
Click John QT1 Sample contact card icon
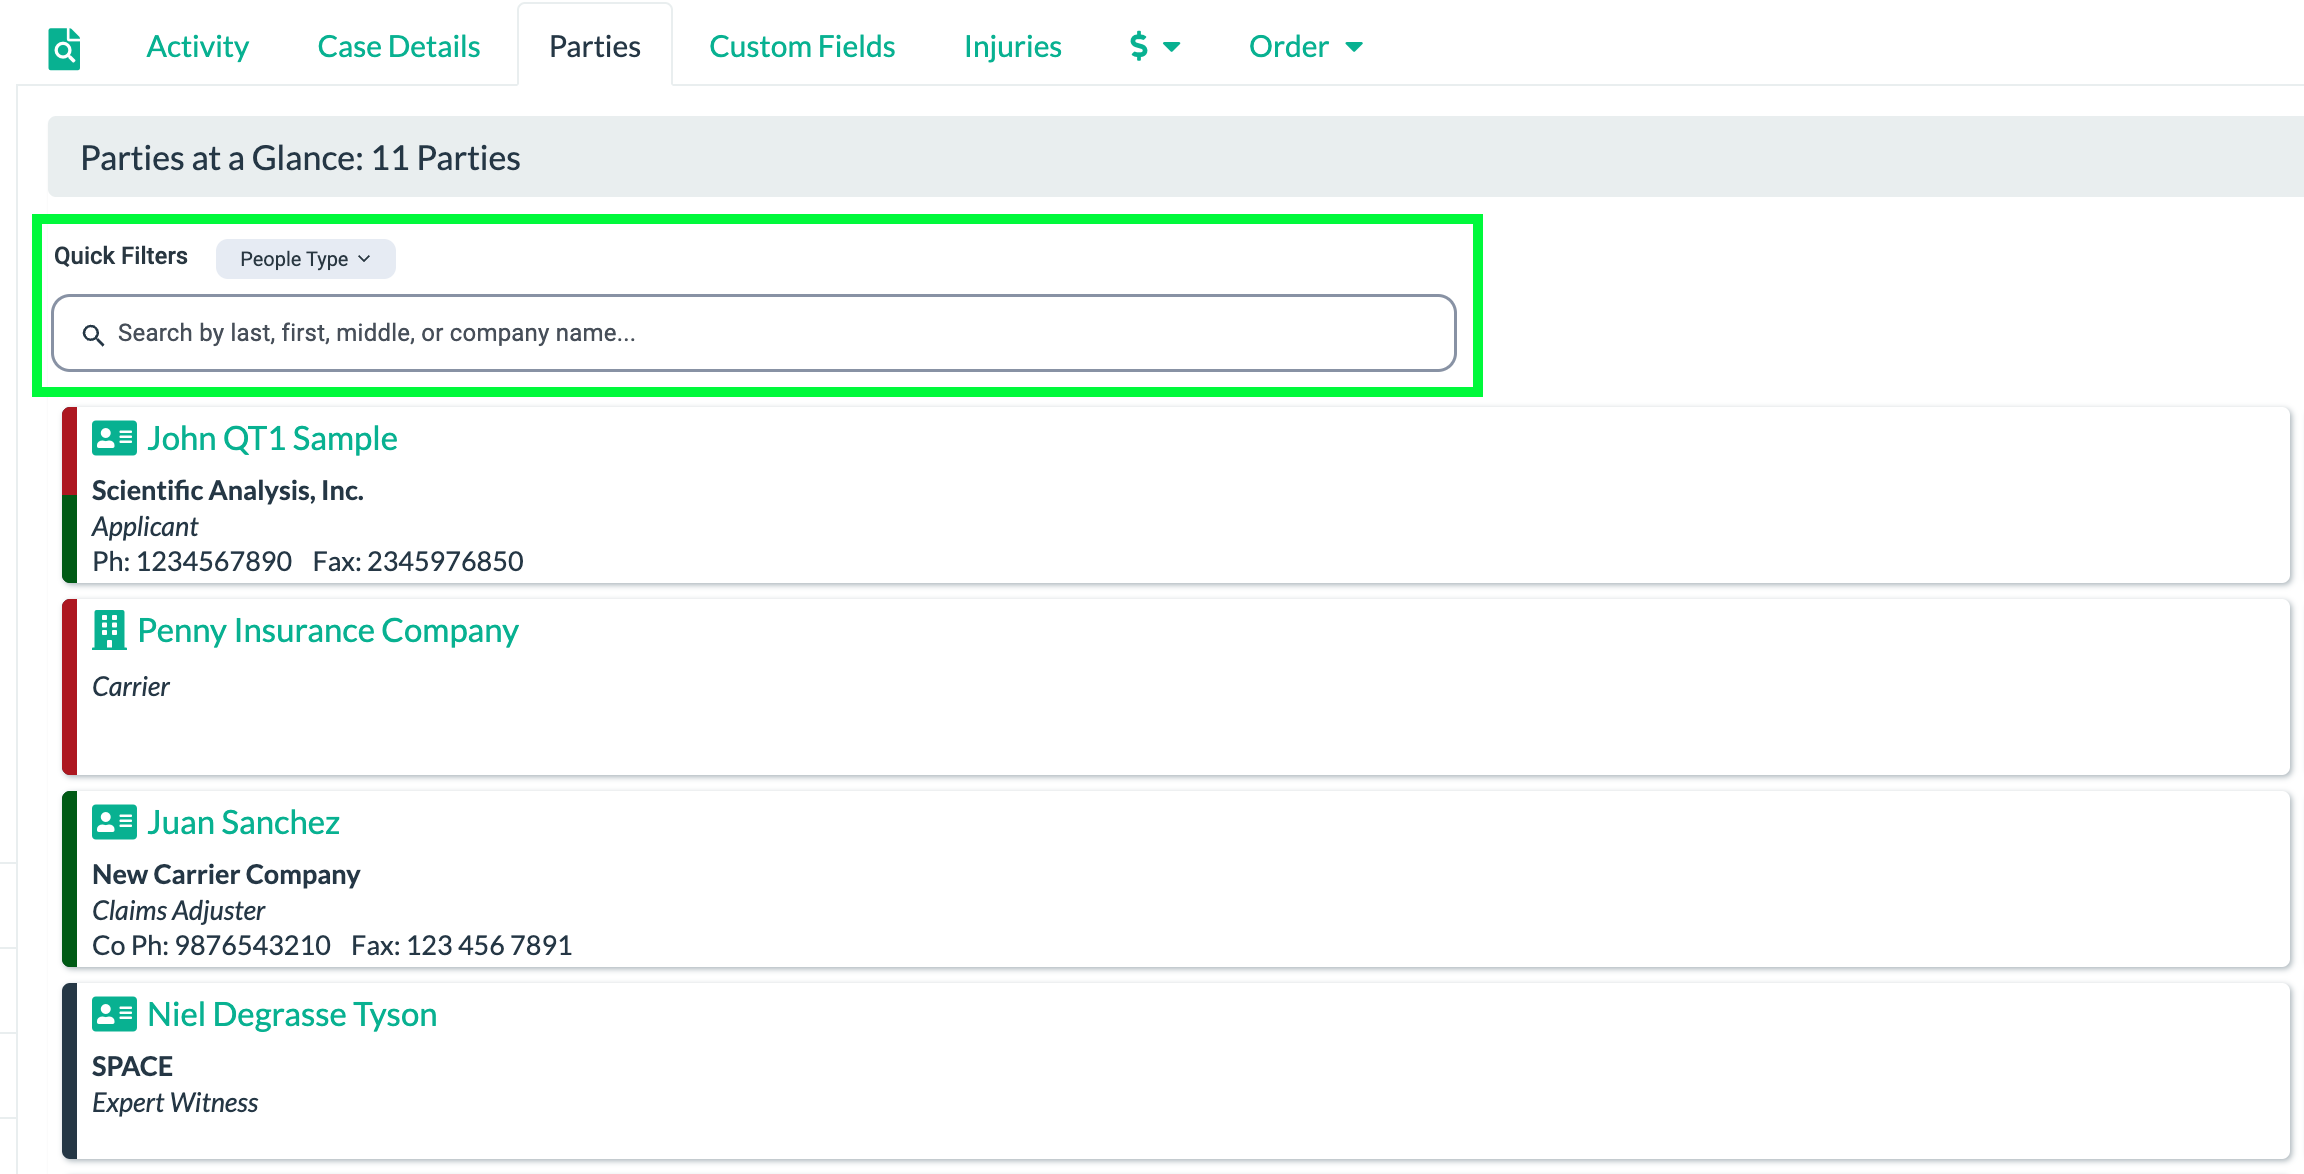114,438
